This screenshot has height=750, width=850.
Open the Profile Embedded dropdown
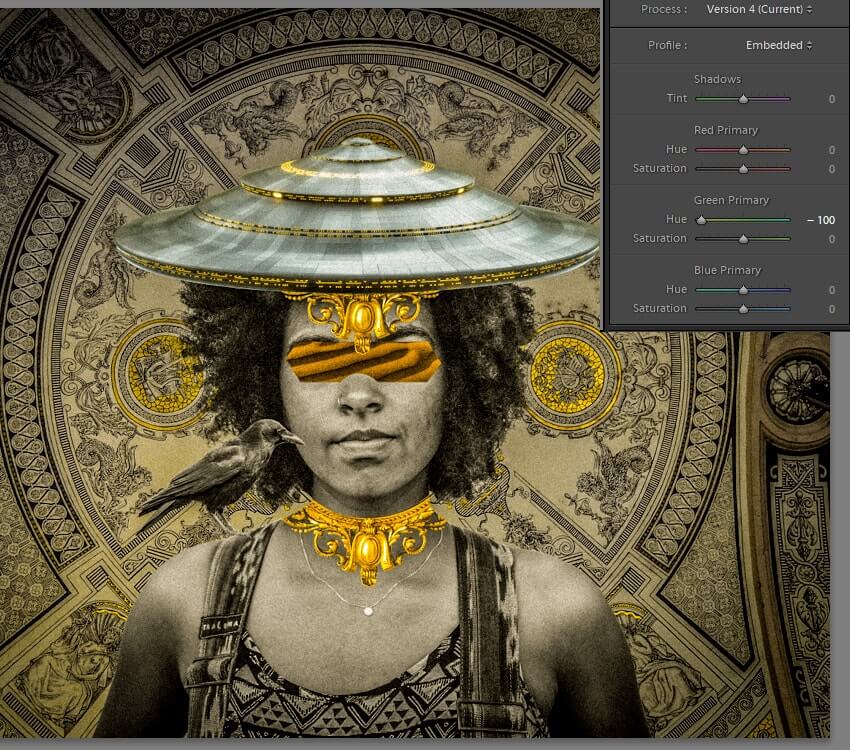778,45
